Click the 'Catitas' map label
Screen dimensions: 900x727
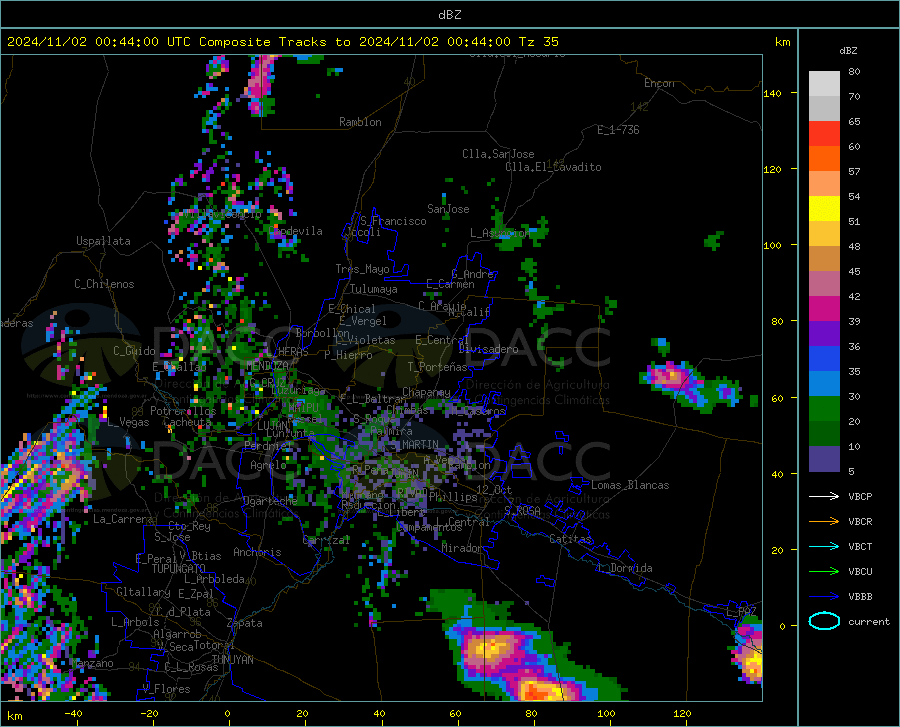point(571,539)
